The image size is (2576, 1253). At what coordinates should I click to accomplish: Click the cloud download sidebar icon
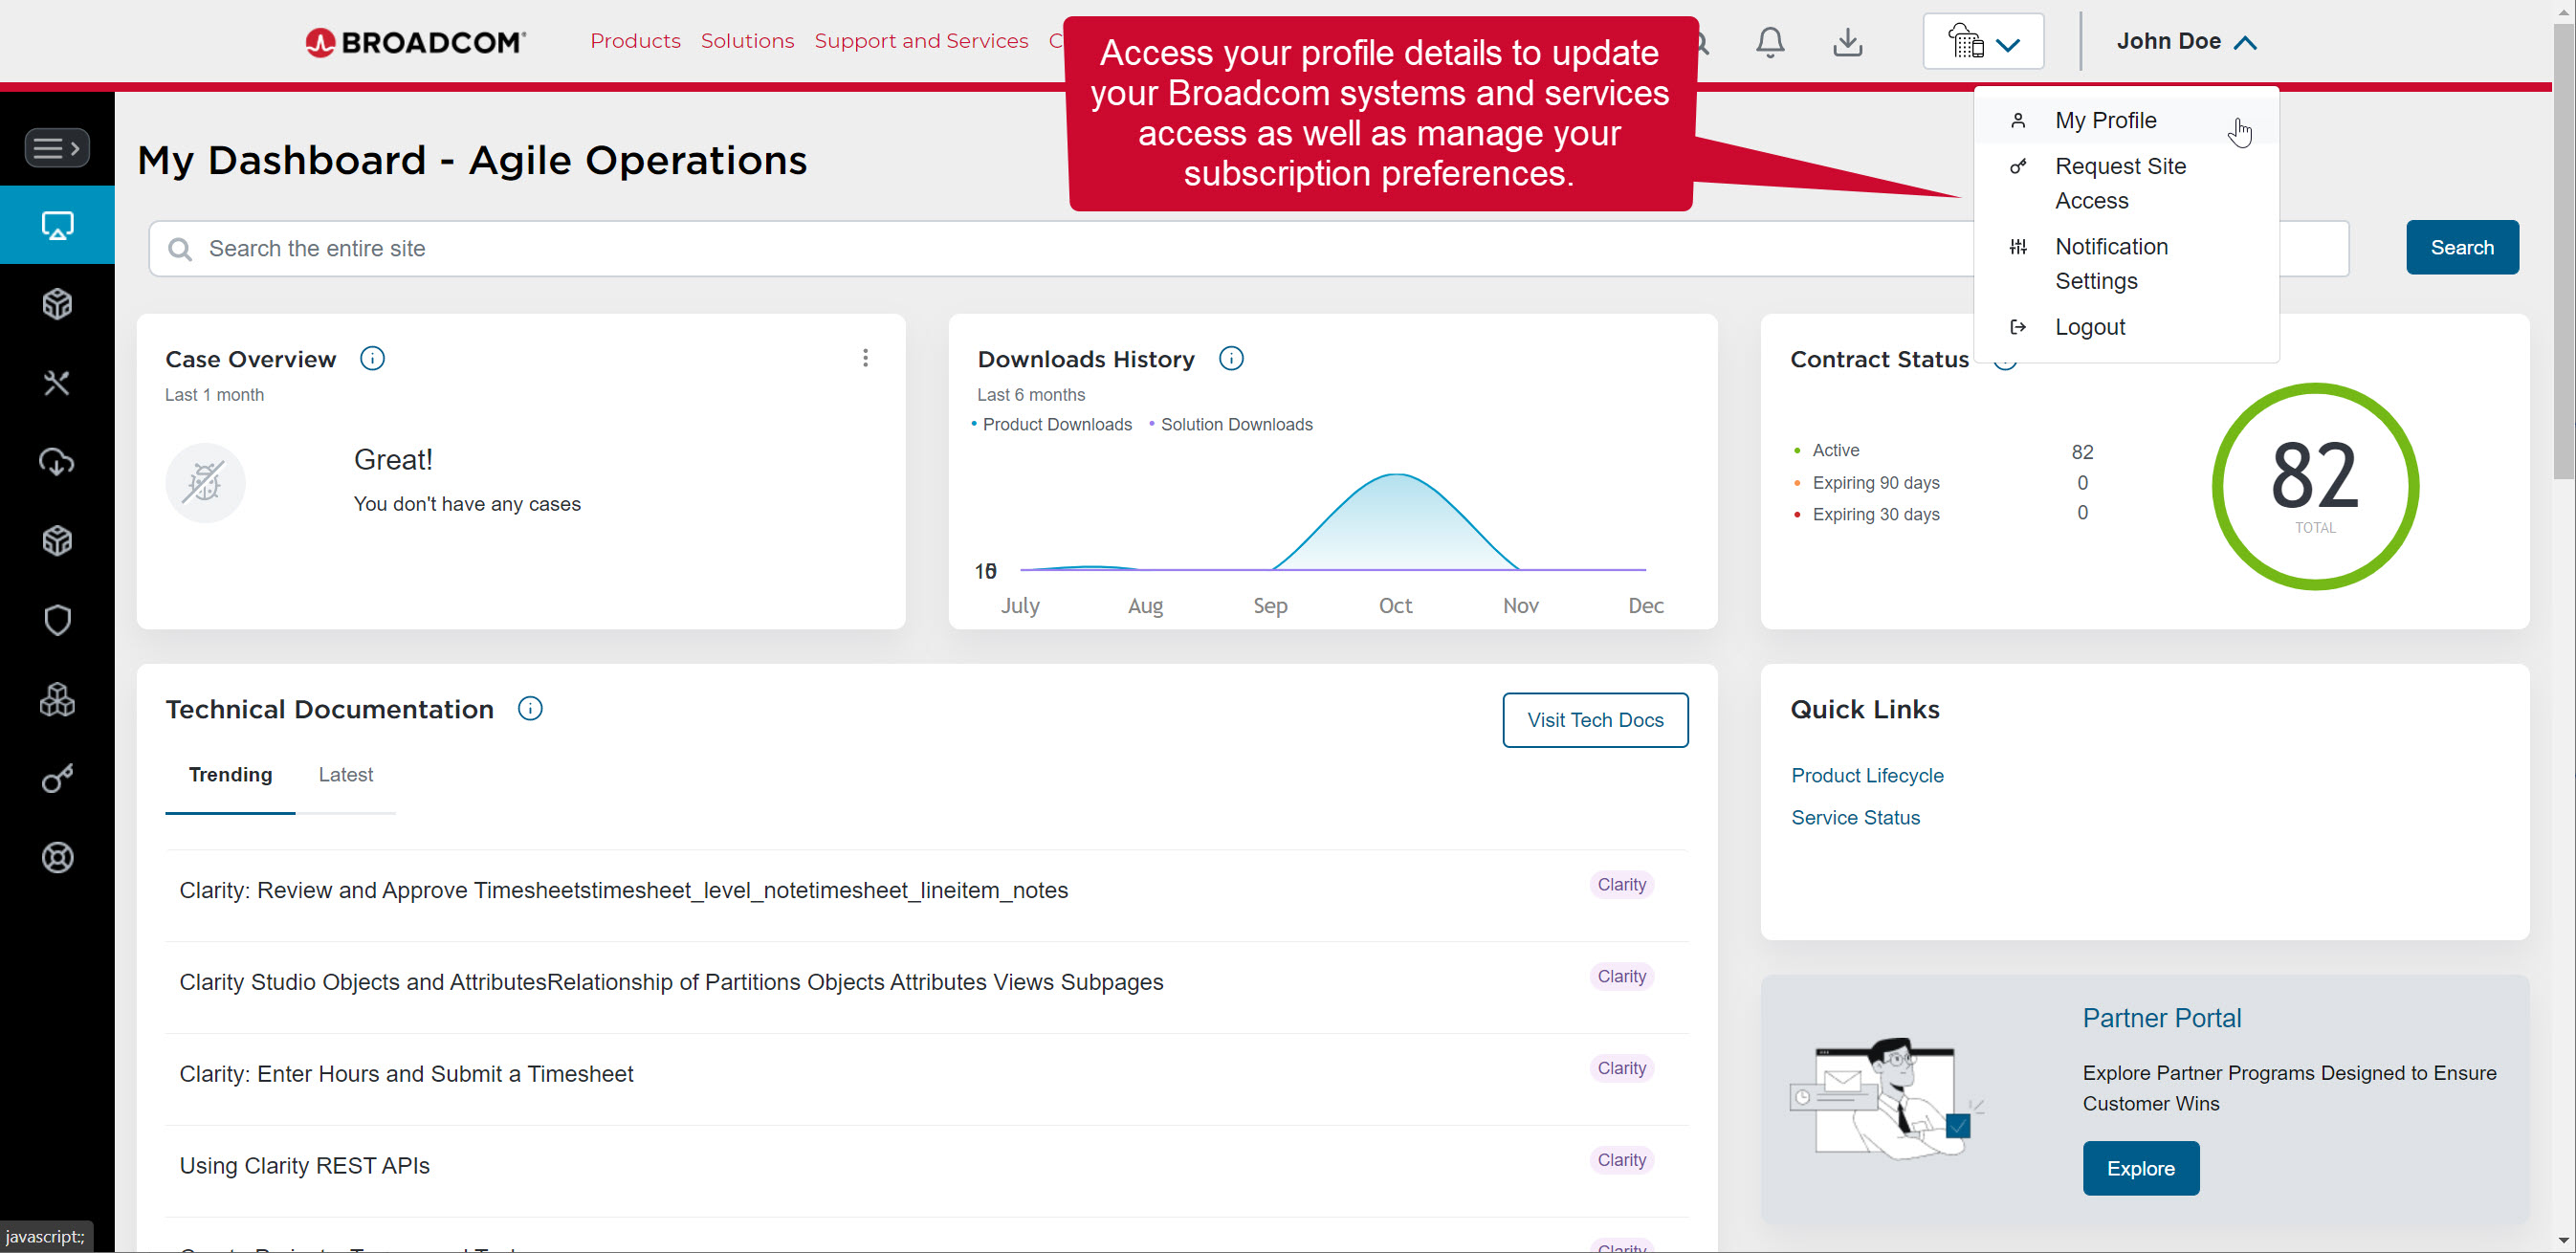pyautogui.click(x=57, y=462)
